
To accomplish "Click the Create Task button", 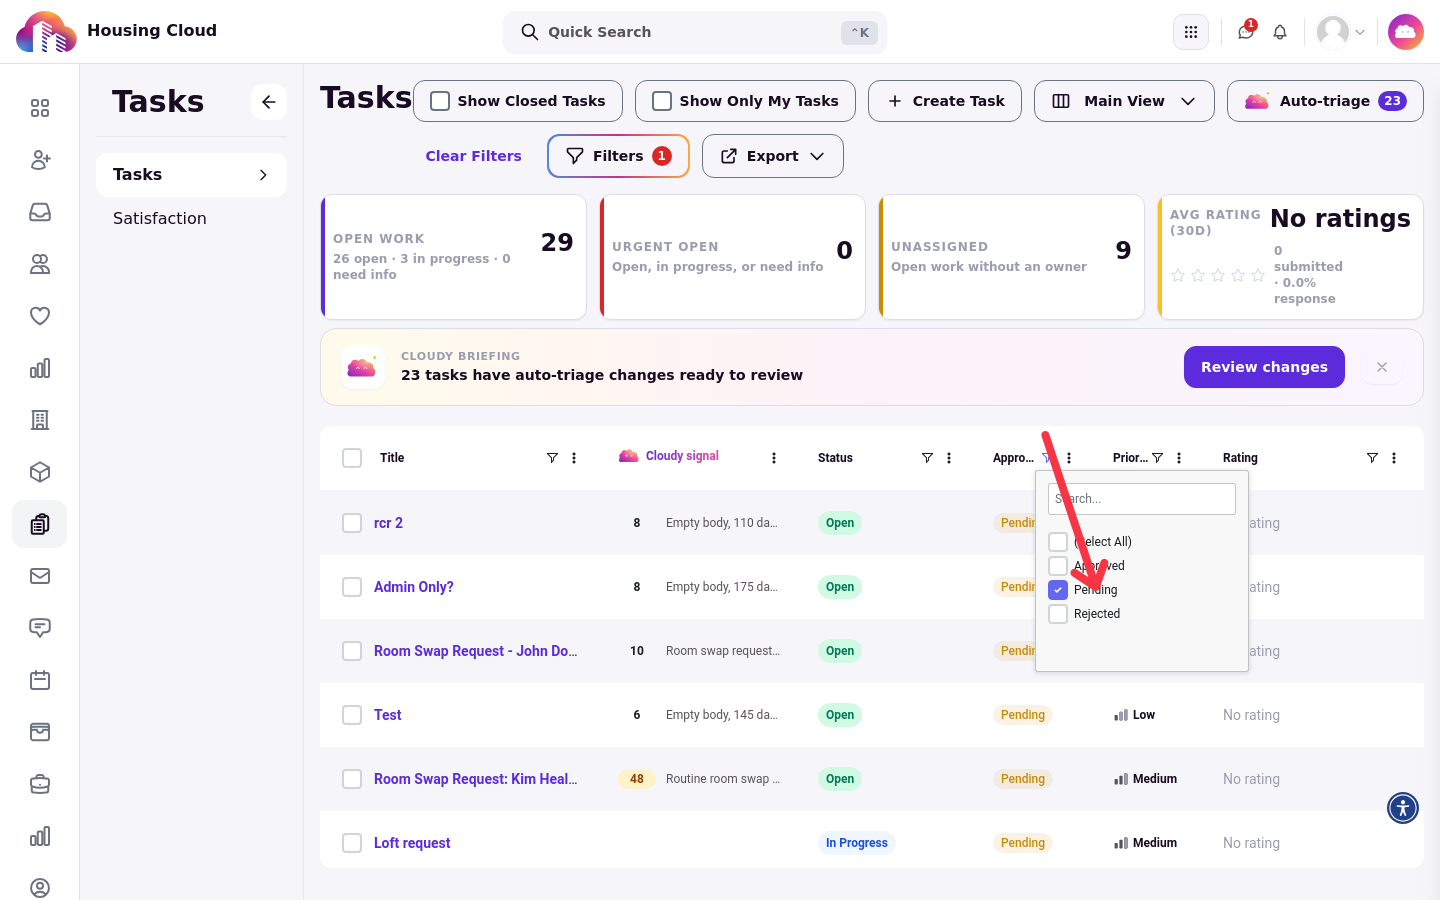I will 945,101.
